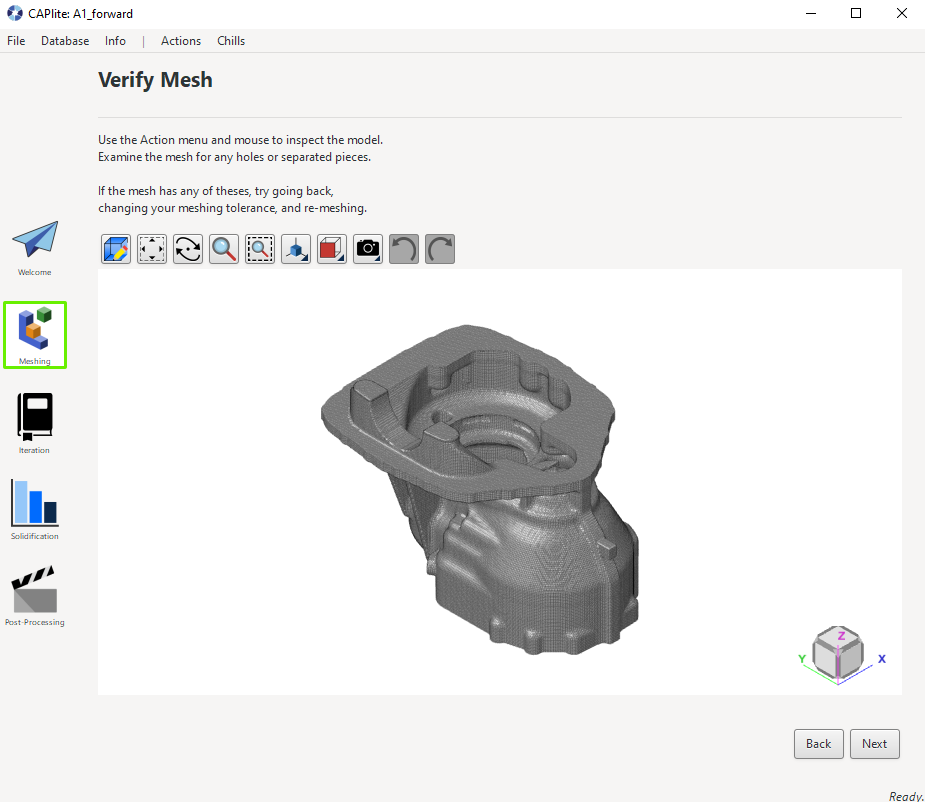The image size is (925, 802).
Task: Open the Info menu
Action: (x=115, y=41)
